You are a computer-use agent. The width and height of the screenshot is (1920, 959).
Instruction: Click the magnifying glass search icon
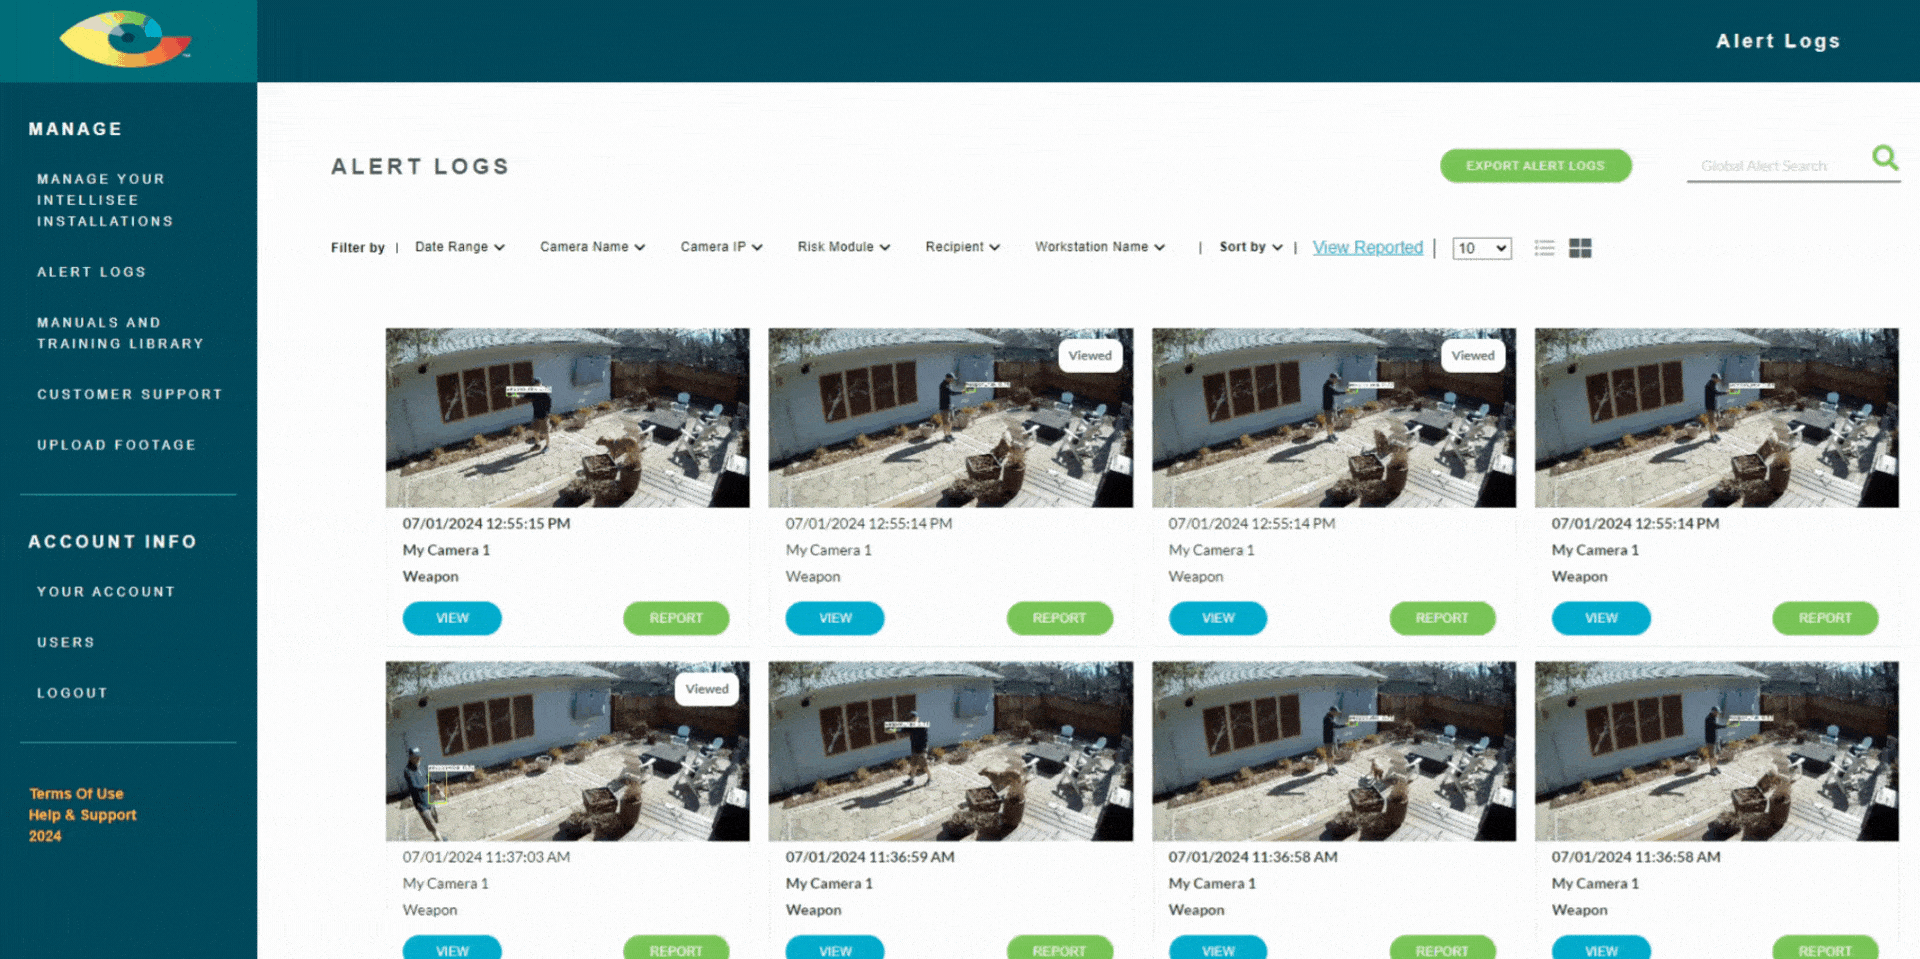1884,158
